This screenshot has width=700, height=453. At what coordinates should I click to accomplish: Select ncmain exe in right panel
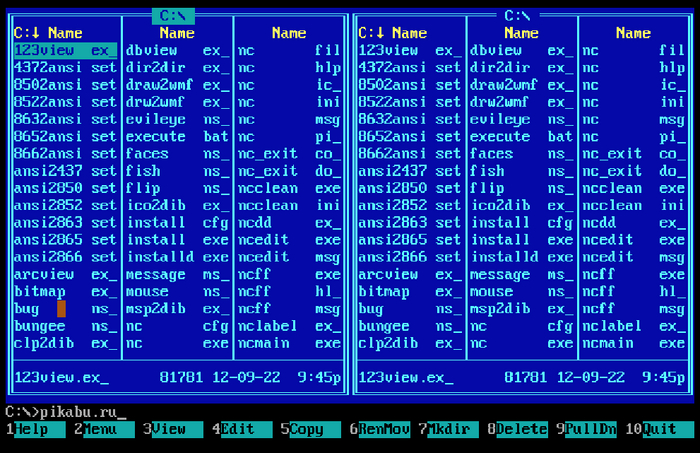coord(634,343)
